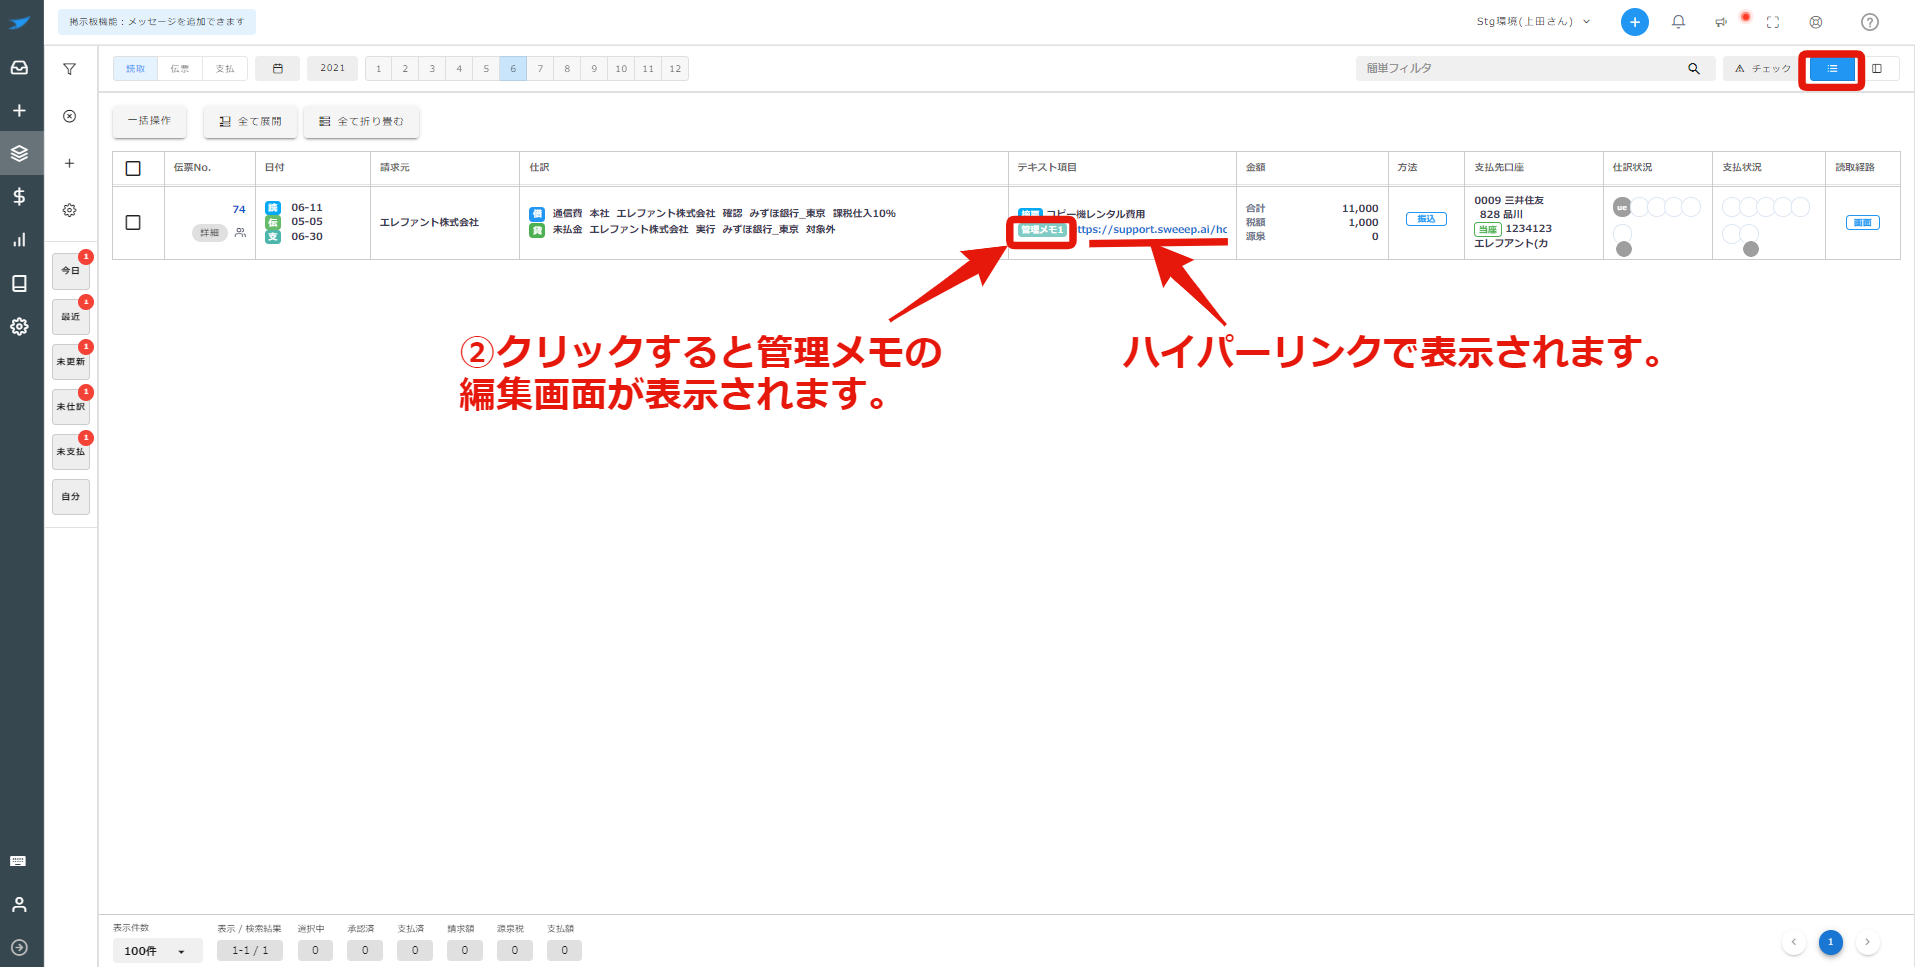Apply the 未仕訳 quick filter
The width and height of the screenshot is (1915, 967).
click(71, 407)
